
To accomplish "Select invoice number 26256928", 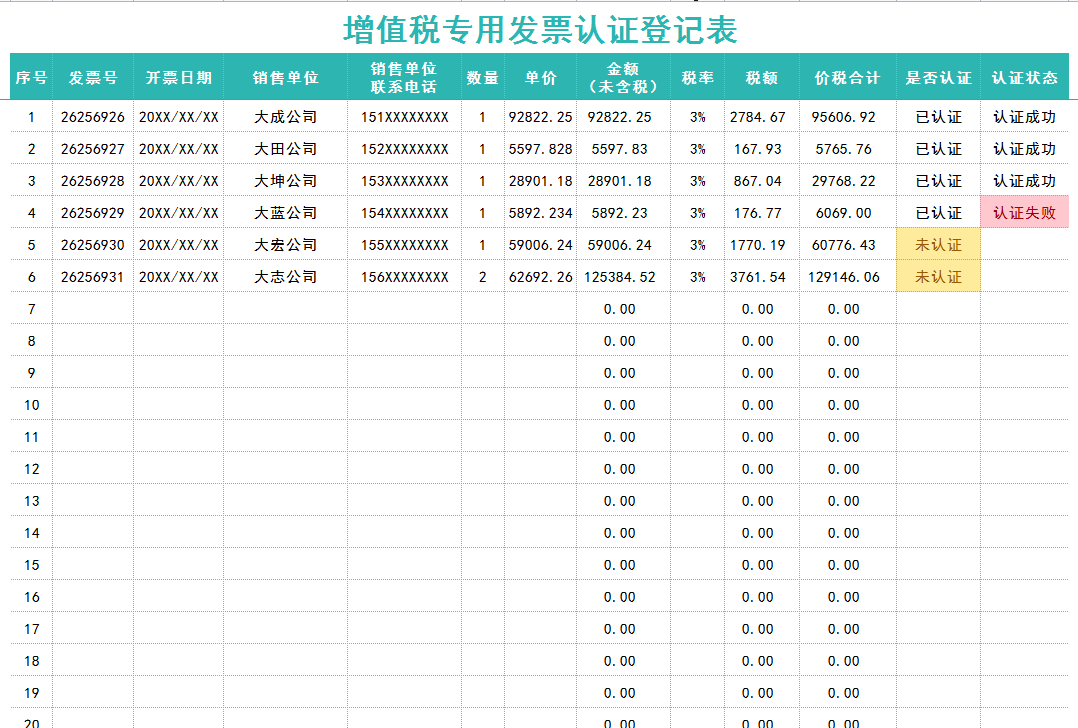I will tap(93, 181).
